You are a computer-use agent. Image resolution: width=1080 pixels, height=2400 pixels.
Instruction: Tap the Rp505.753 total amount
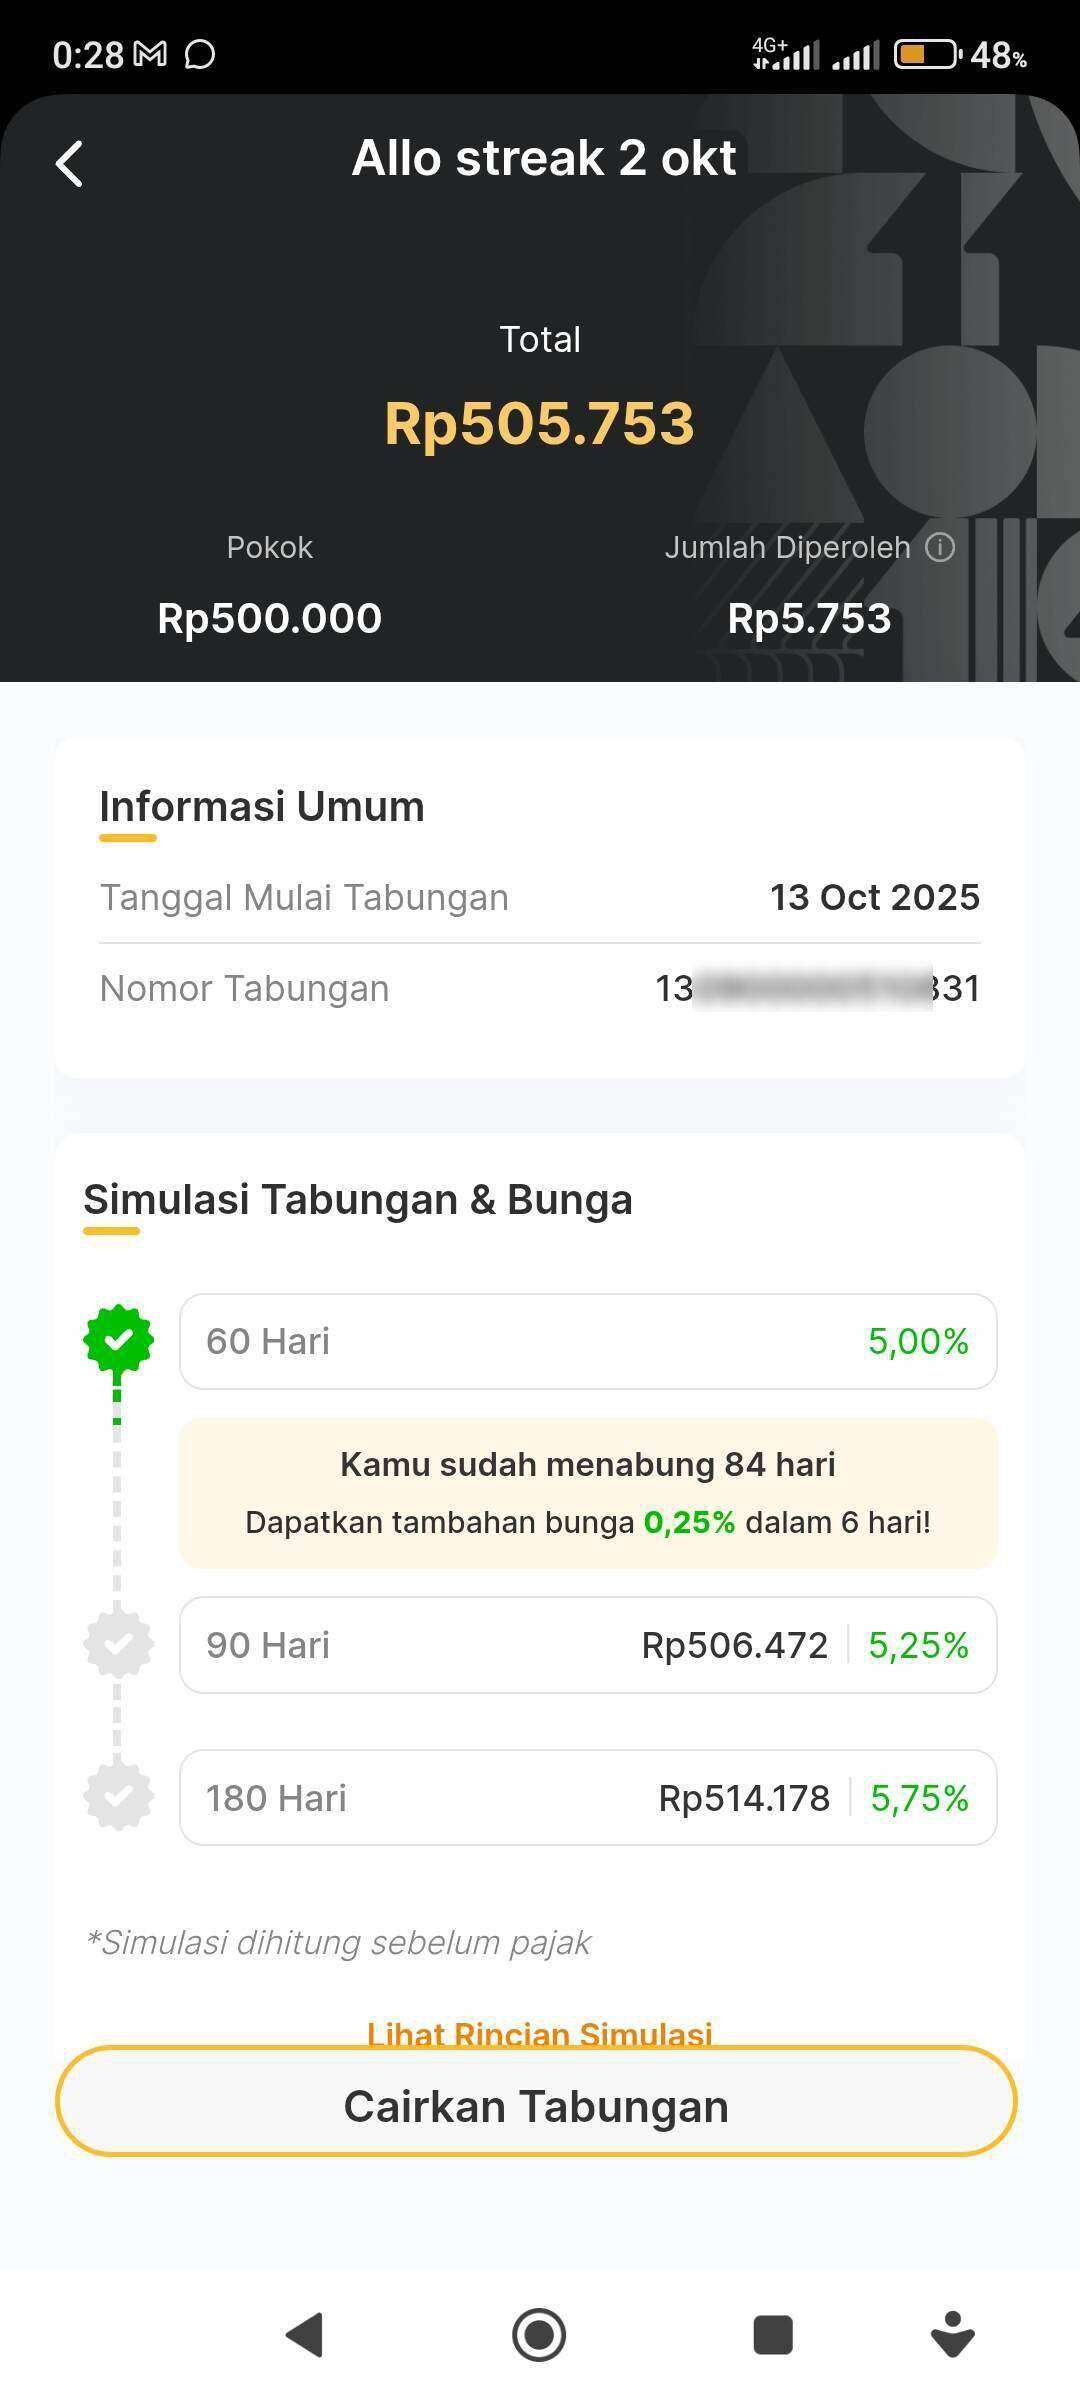(x=539, y=423)
